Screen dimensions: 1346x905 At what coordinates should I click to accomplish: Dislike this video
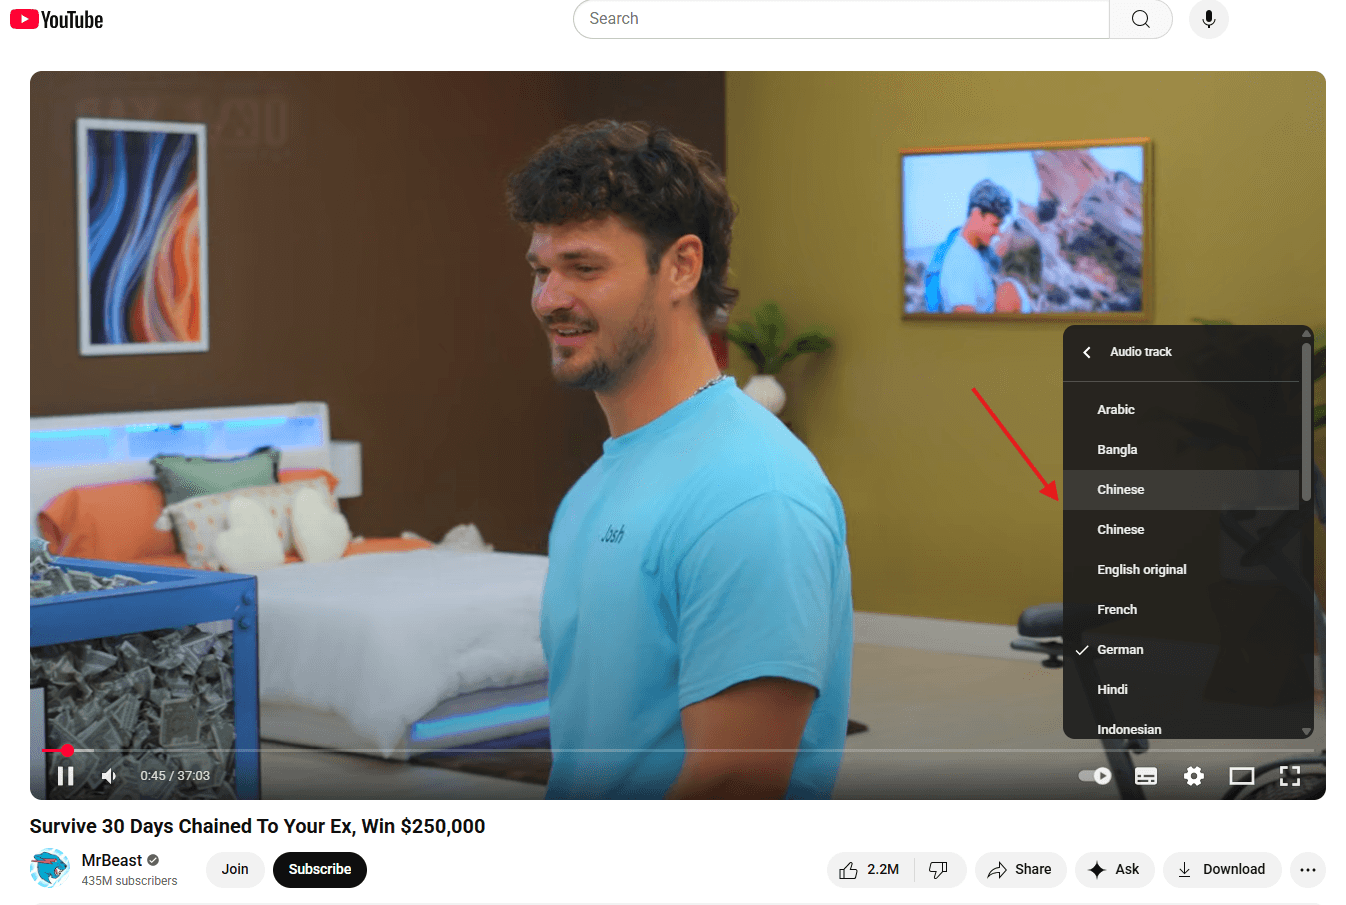coord(938,870)
